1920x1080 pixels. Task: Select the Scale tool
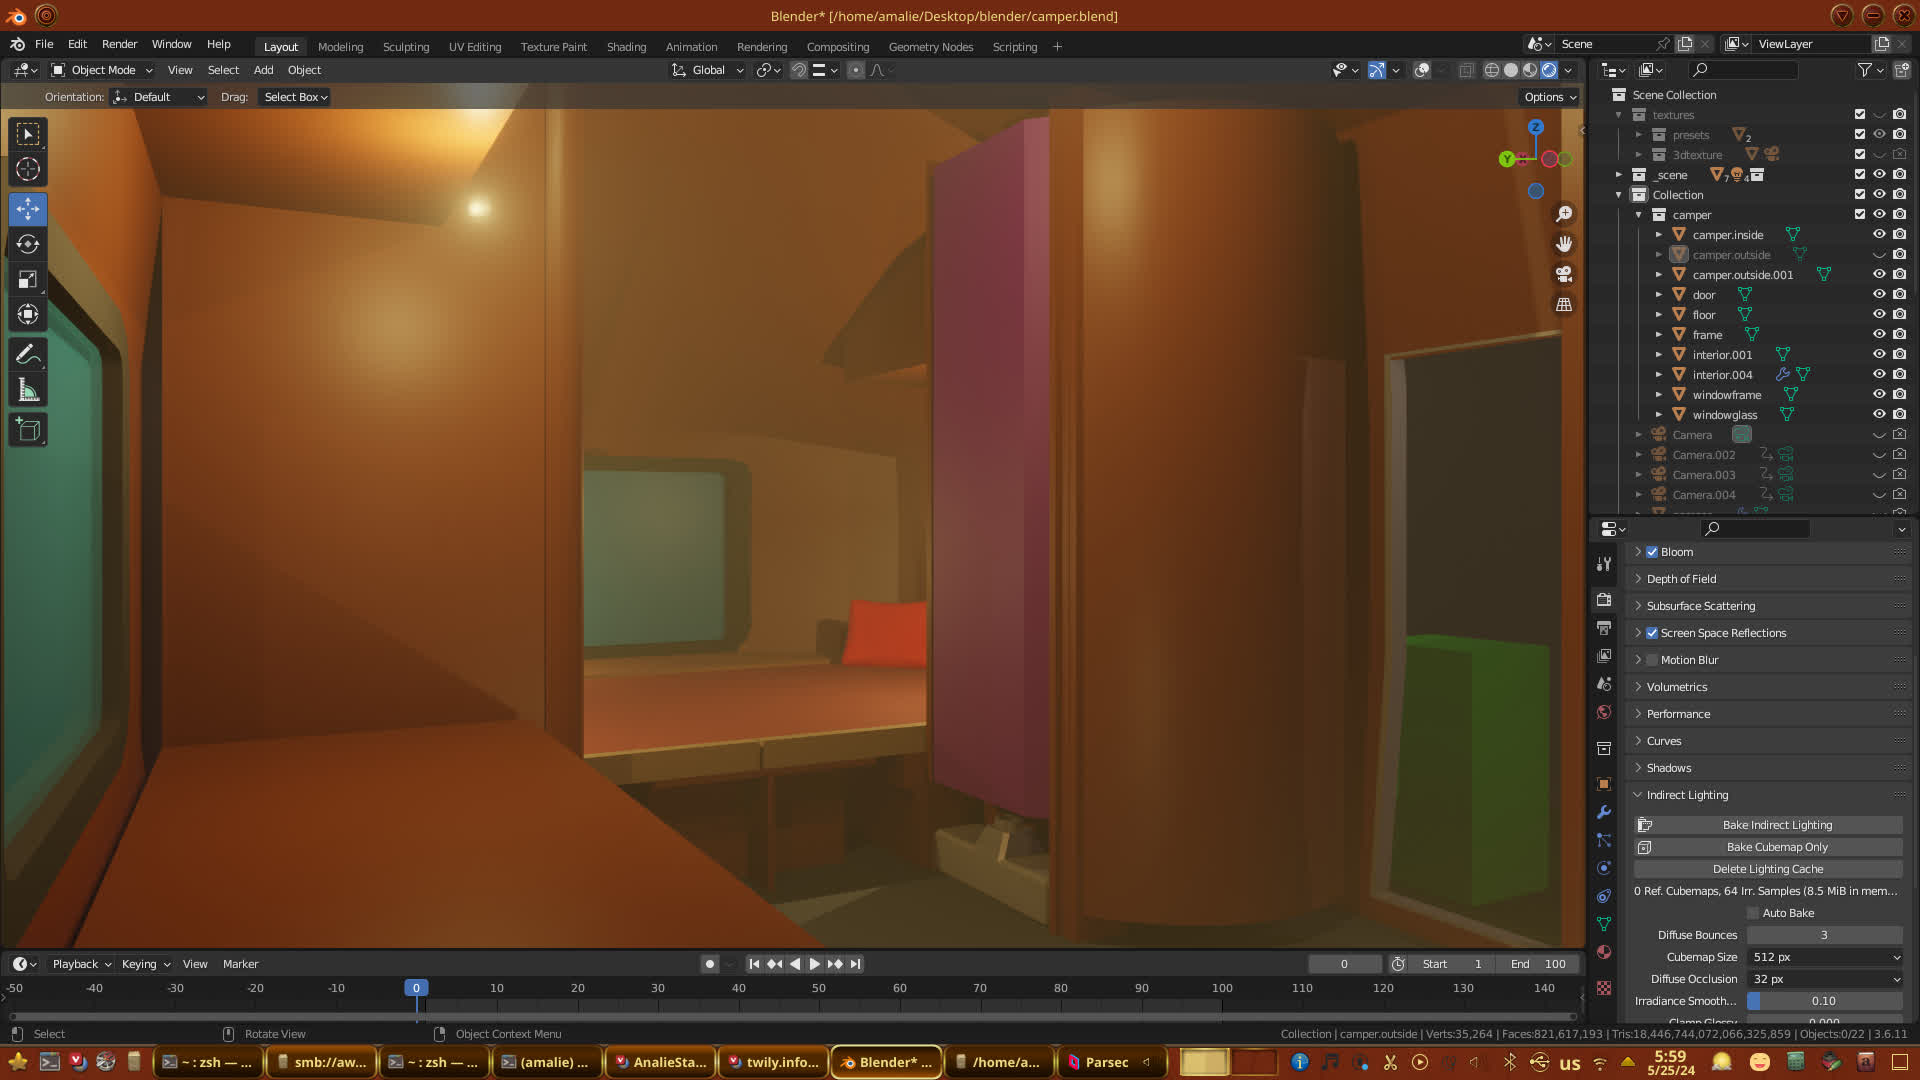click(x=28, y=279)
